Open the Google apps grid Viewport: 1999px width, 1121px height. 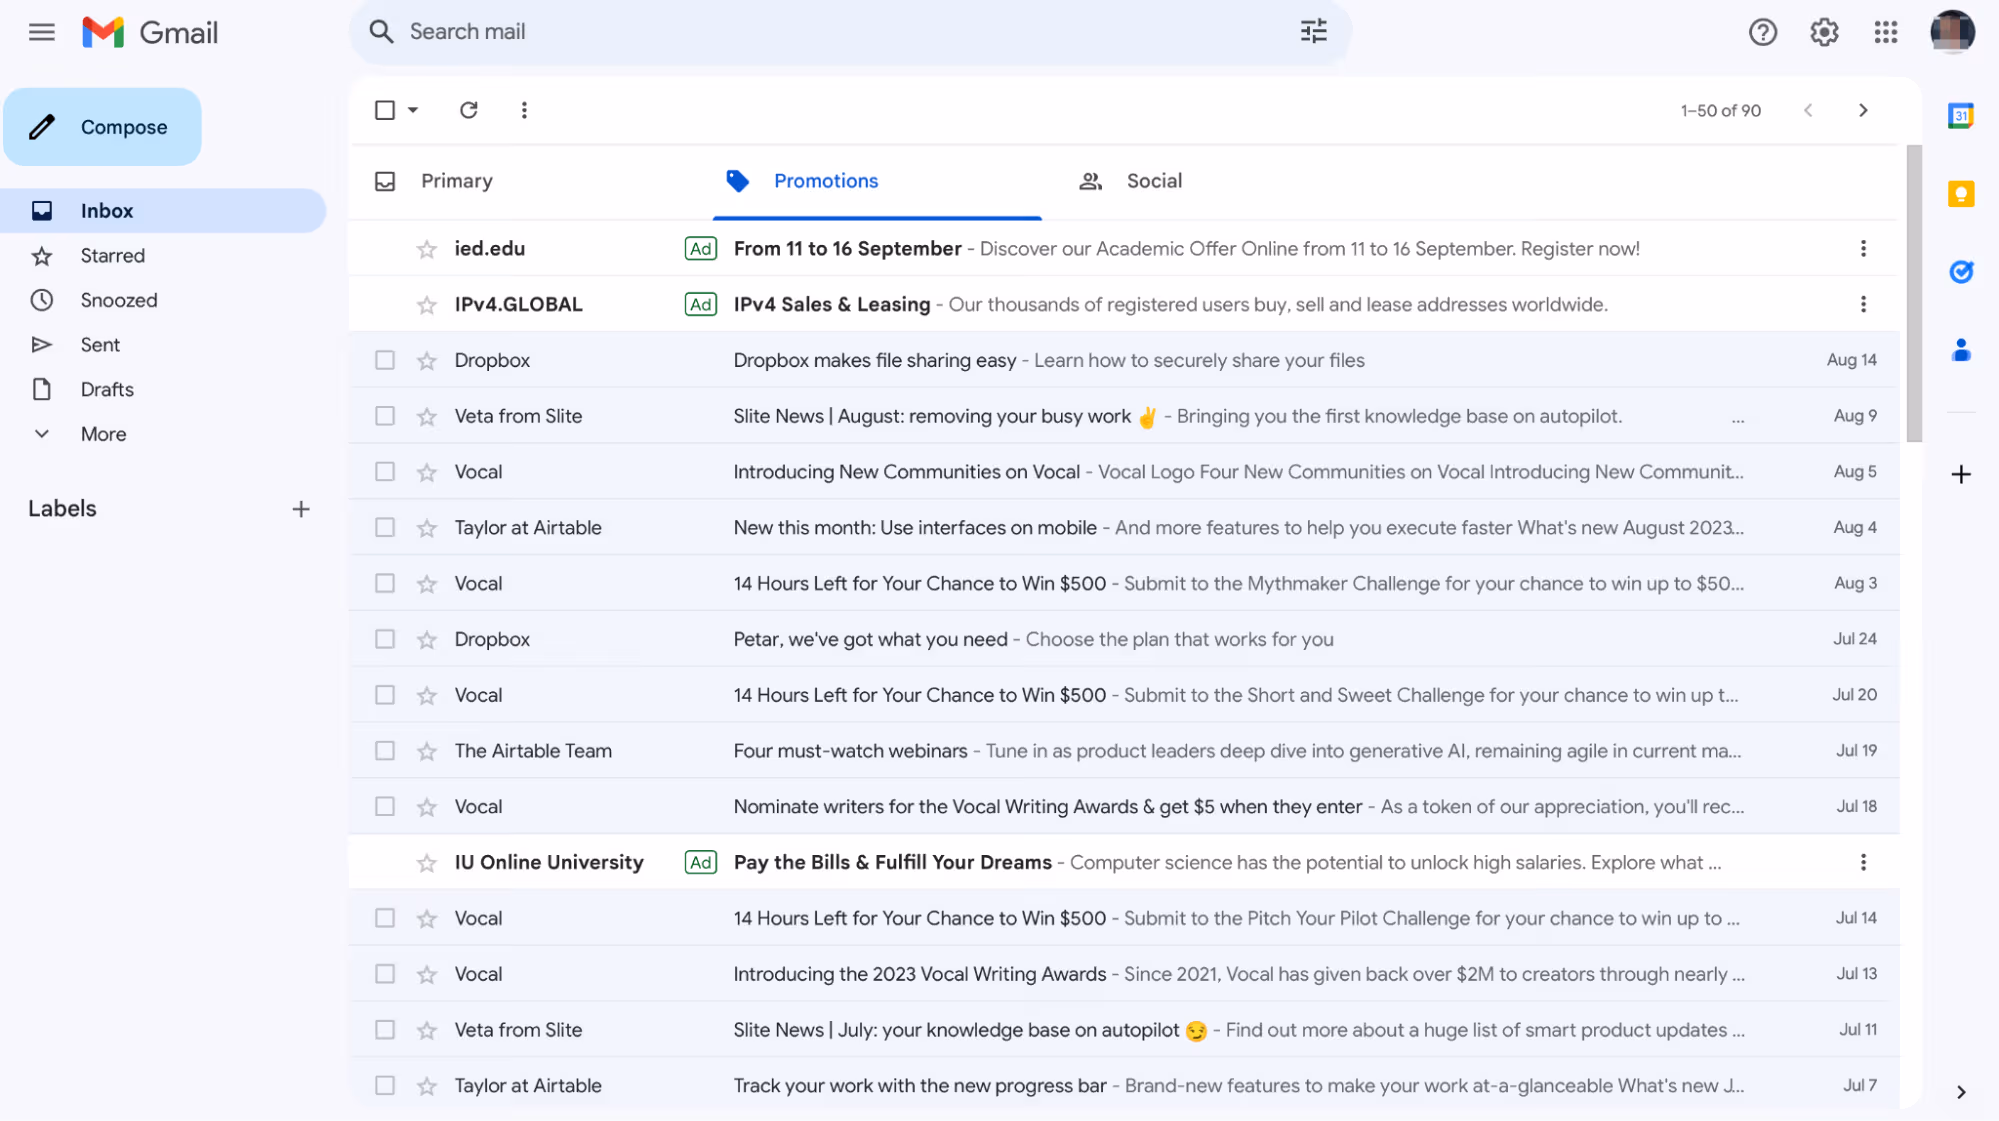1886,31
